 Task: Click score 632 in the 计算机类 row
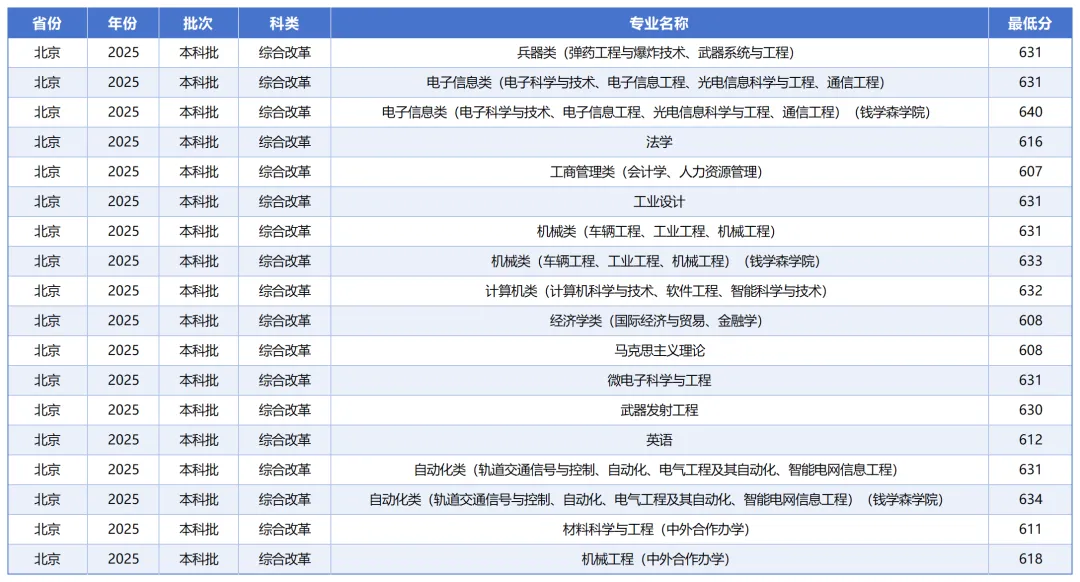click(1030, 291)
